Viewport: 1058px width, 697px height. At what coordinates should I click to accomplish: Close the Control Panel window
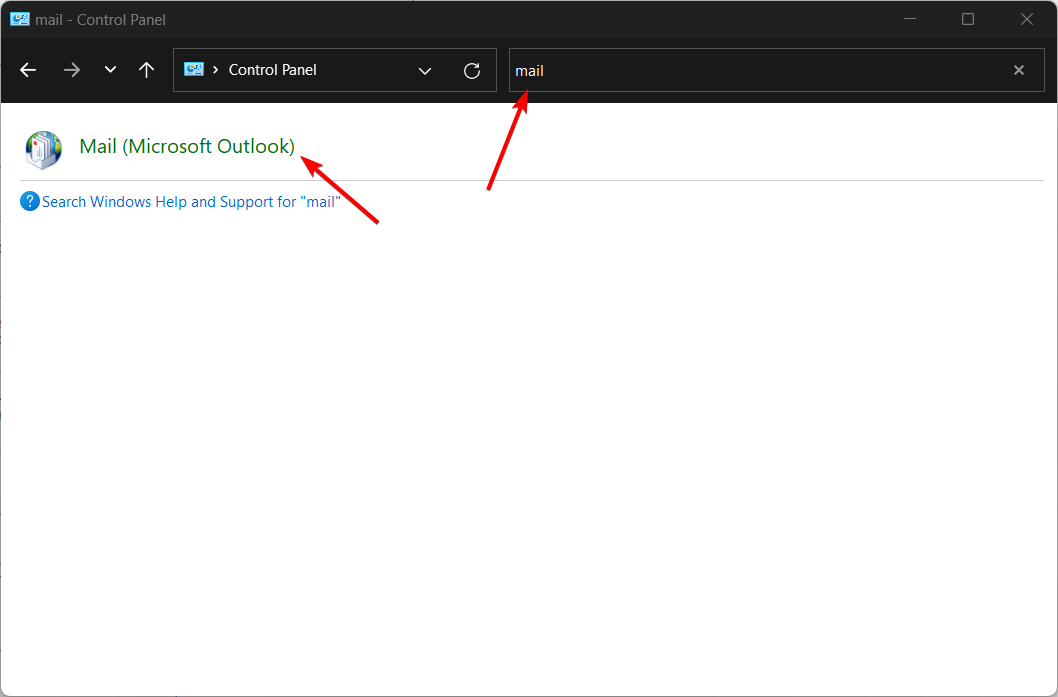[1026, 19]
